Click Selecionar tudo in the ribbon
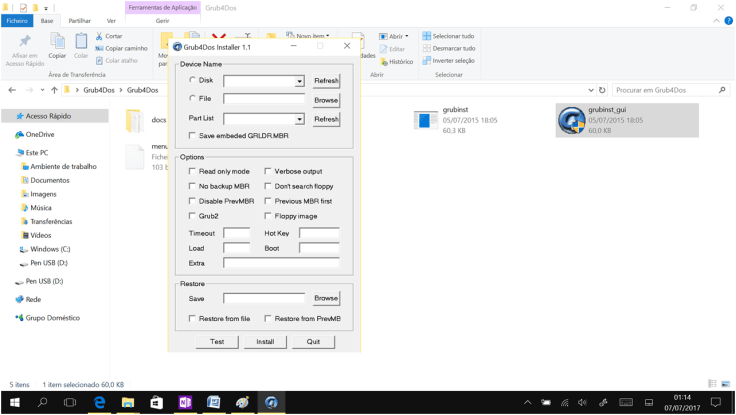The image size is (736, 415). 448,36
